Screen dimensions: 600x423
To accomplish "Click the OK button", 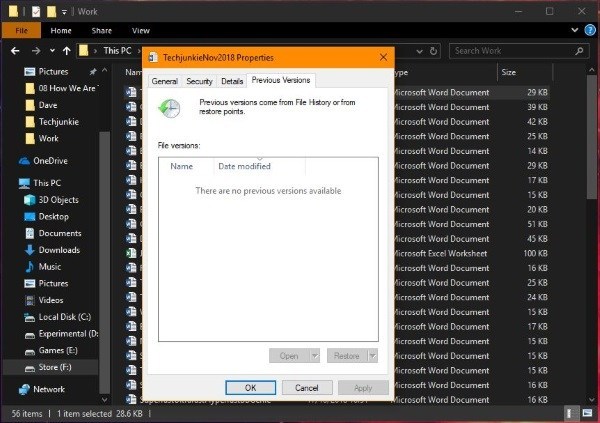I will (x=251, y=388).
